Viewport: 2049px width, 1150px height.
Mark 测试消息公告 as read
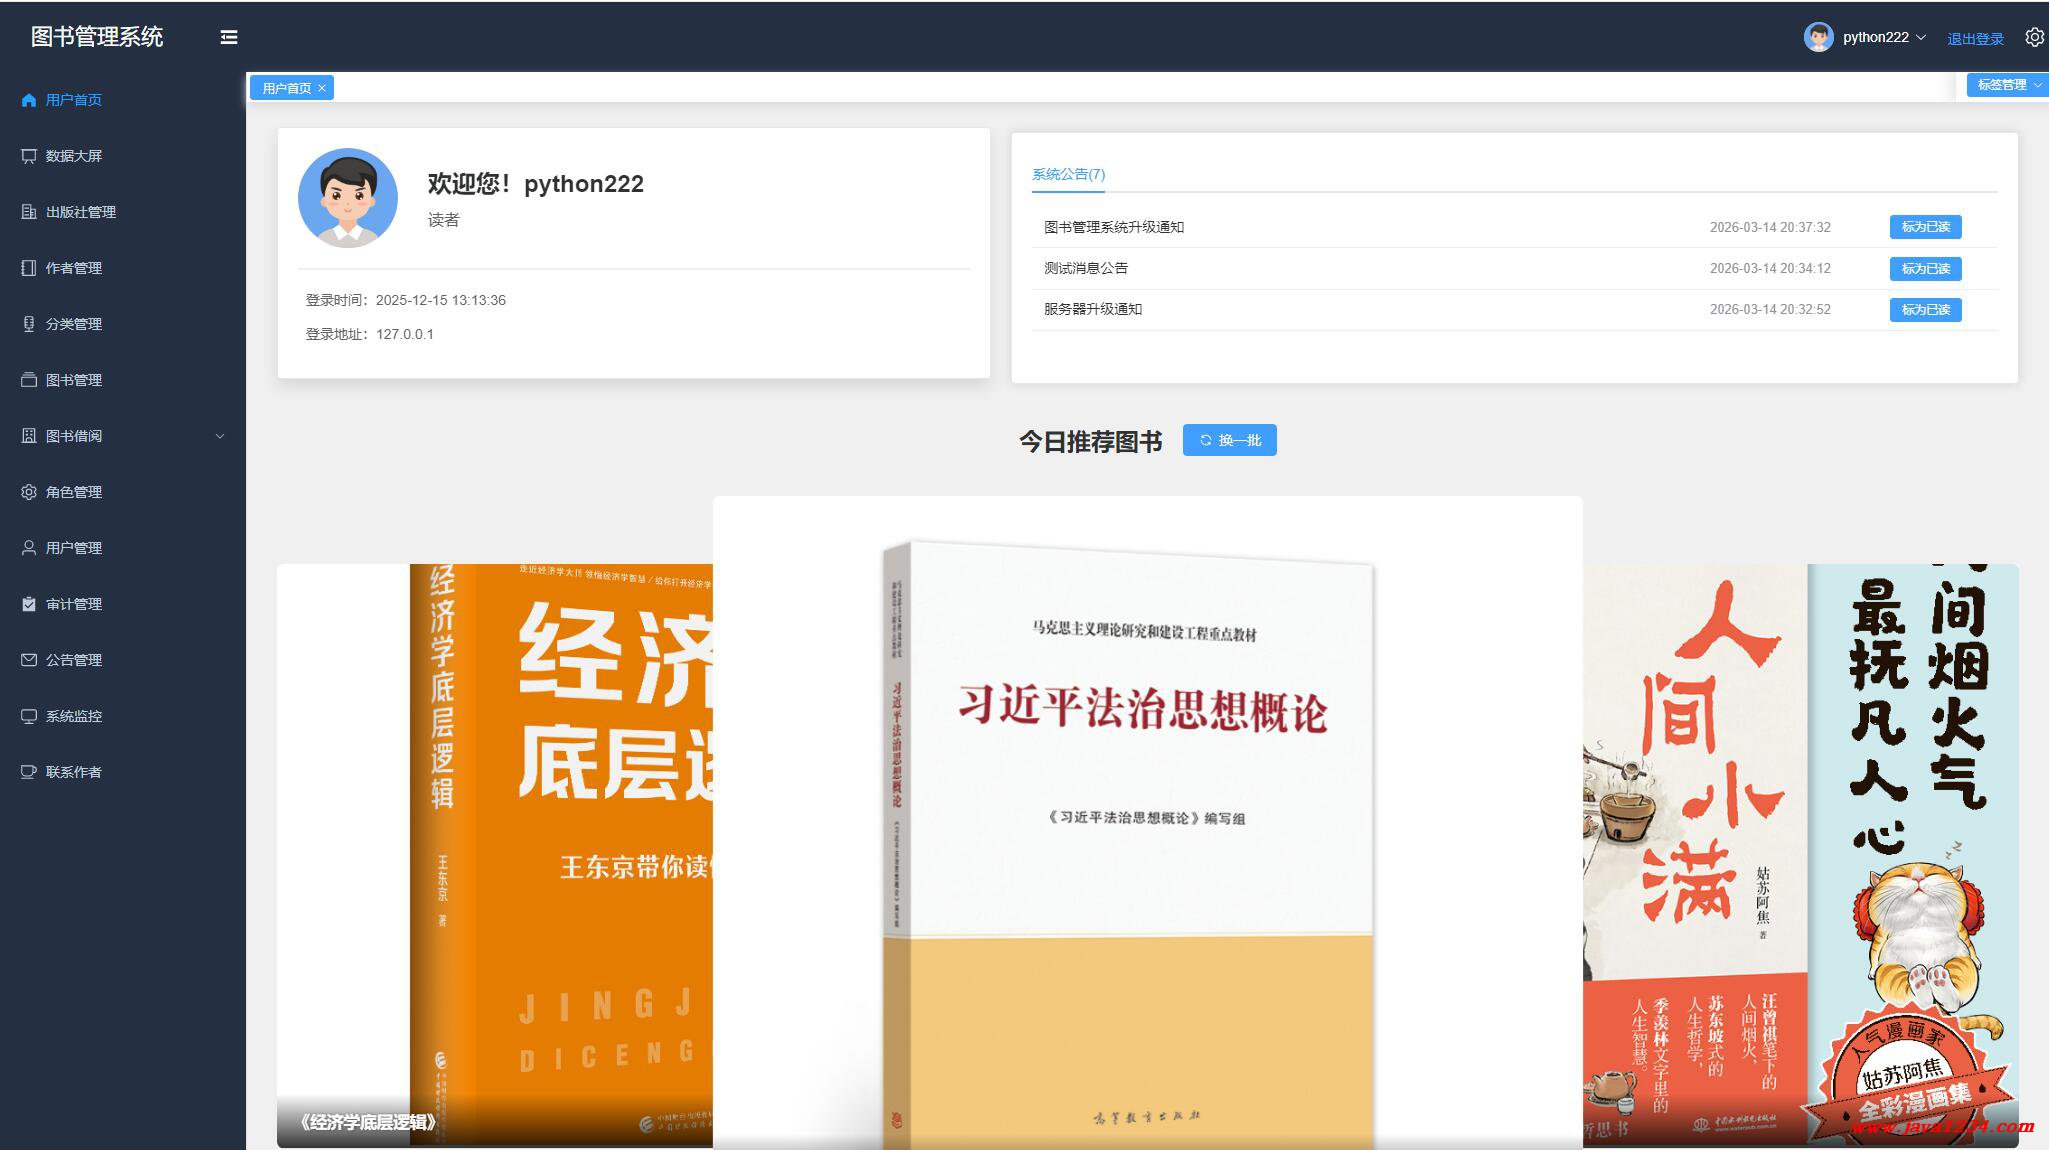tap(1925, 268)
